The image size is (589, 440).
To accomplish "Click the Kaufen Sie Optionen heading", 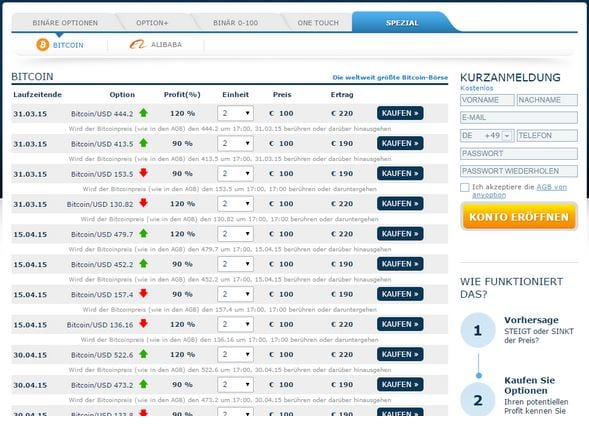I will click(530, 385).
